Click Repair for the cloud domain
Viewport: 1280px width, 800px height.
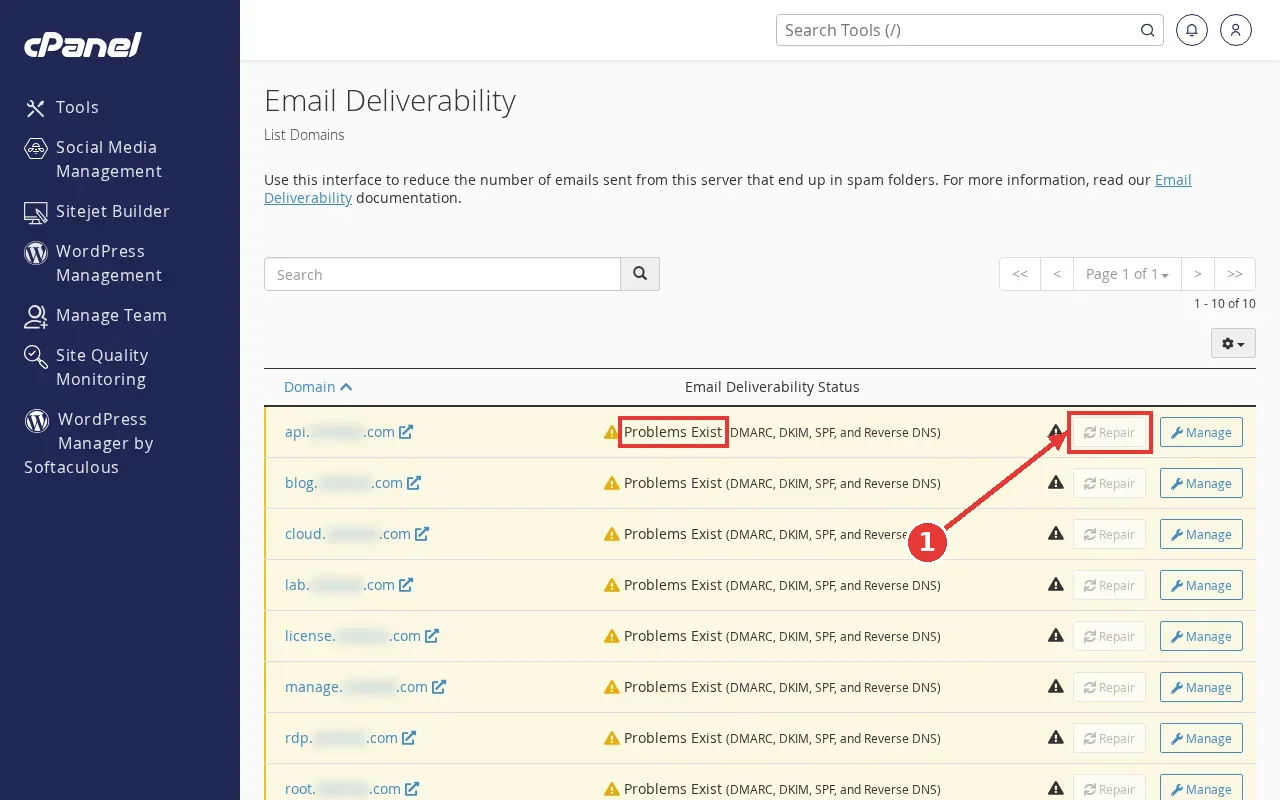[x=1110, y=534]
